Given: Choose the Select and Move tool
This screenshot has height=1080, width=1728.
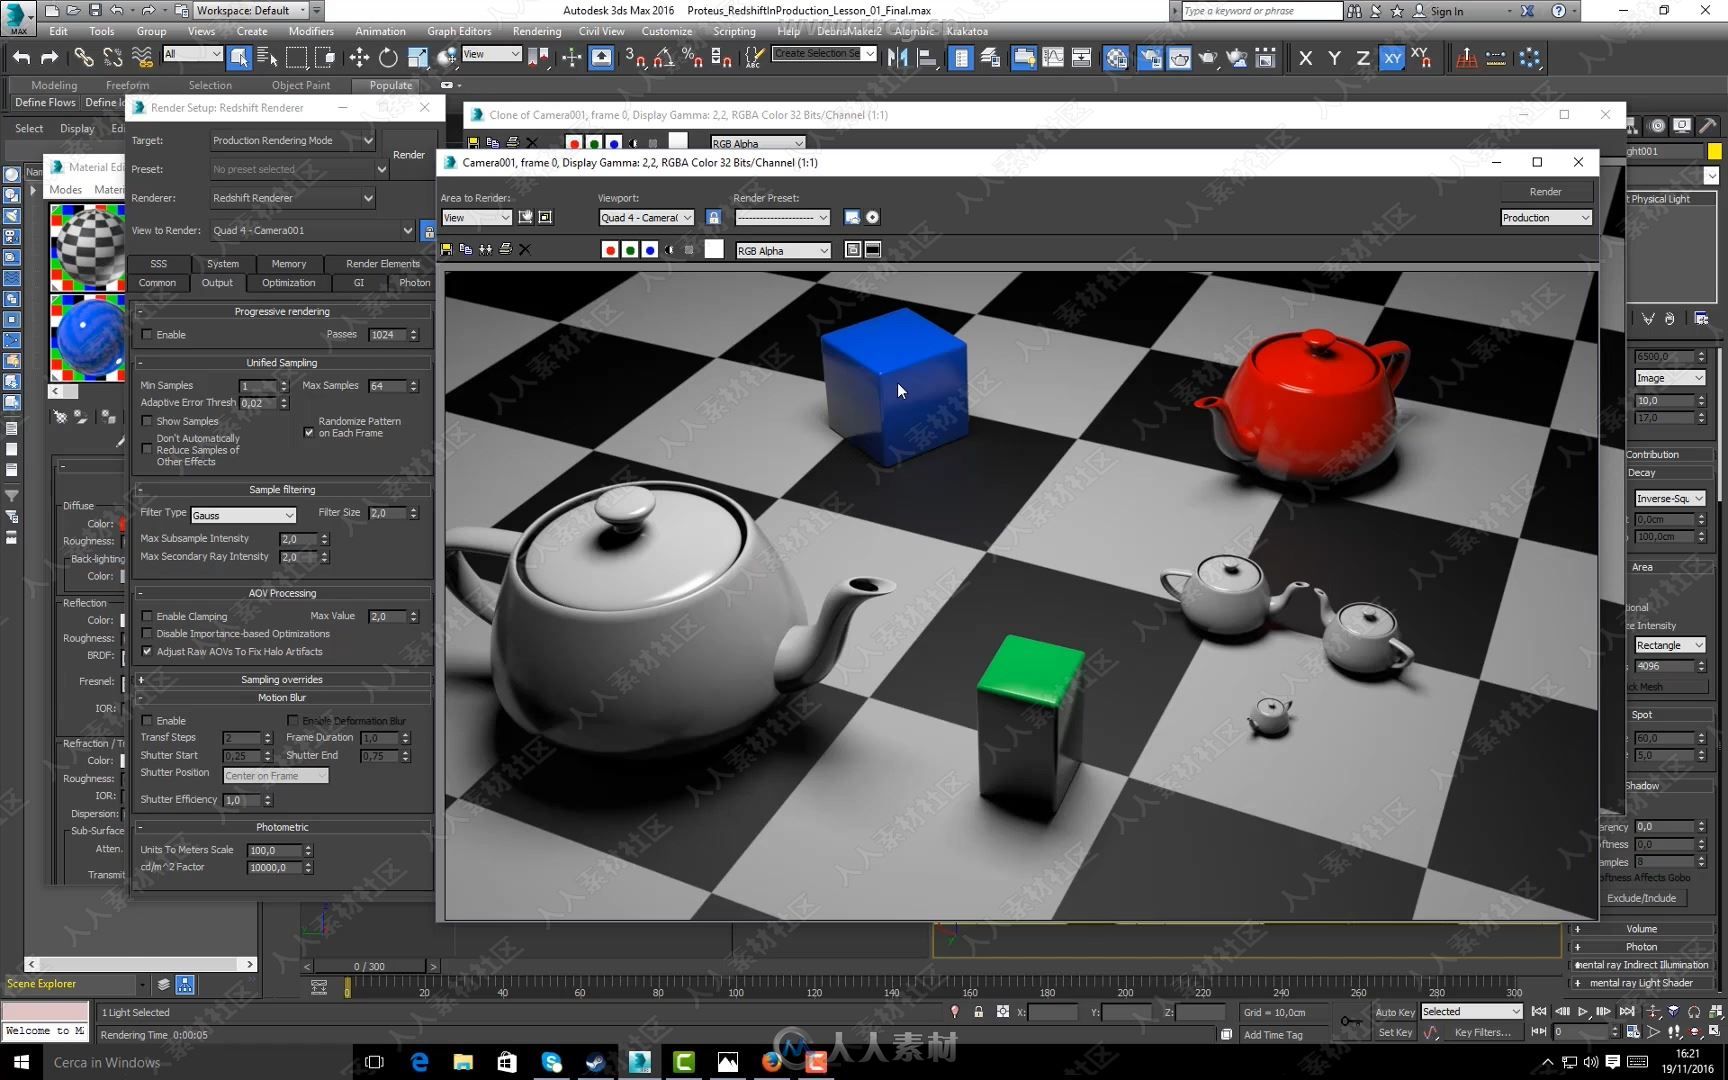Looking at the screenshot, I should click(x=359, y=58).
